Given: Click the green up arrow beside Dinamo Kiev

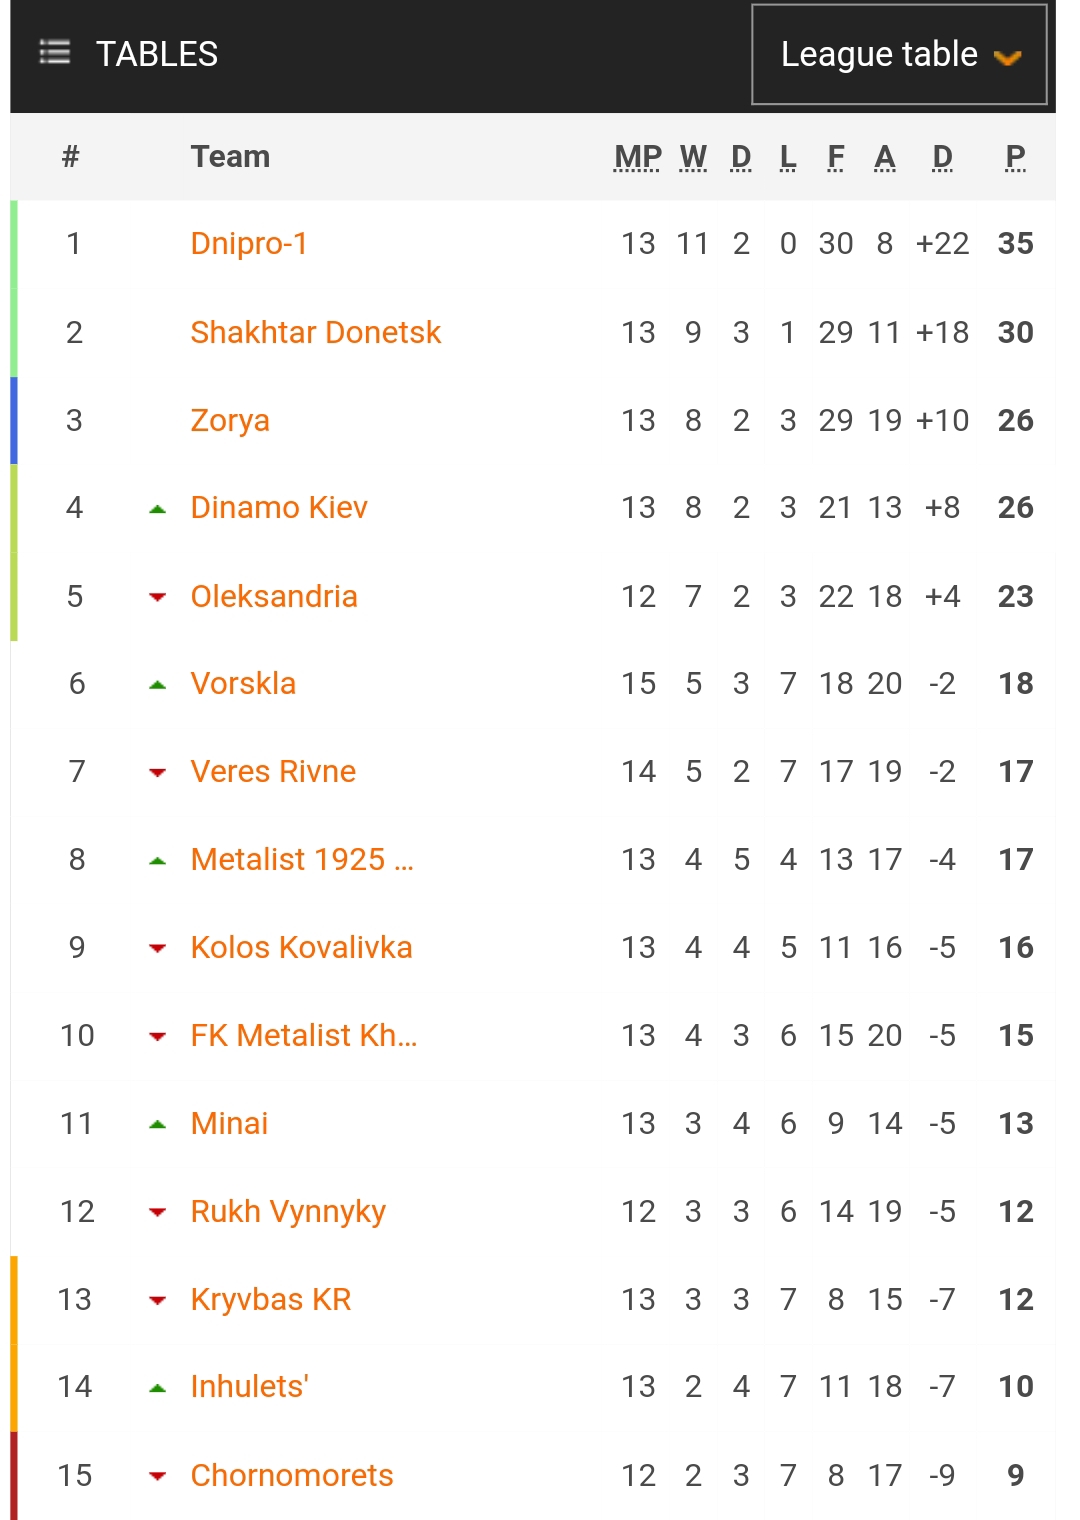Looking at the screenshot, I should click(x=157, y=509).
